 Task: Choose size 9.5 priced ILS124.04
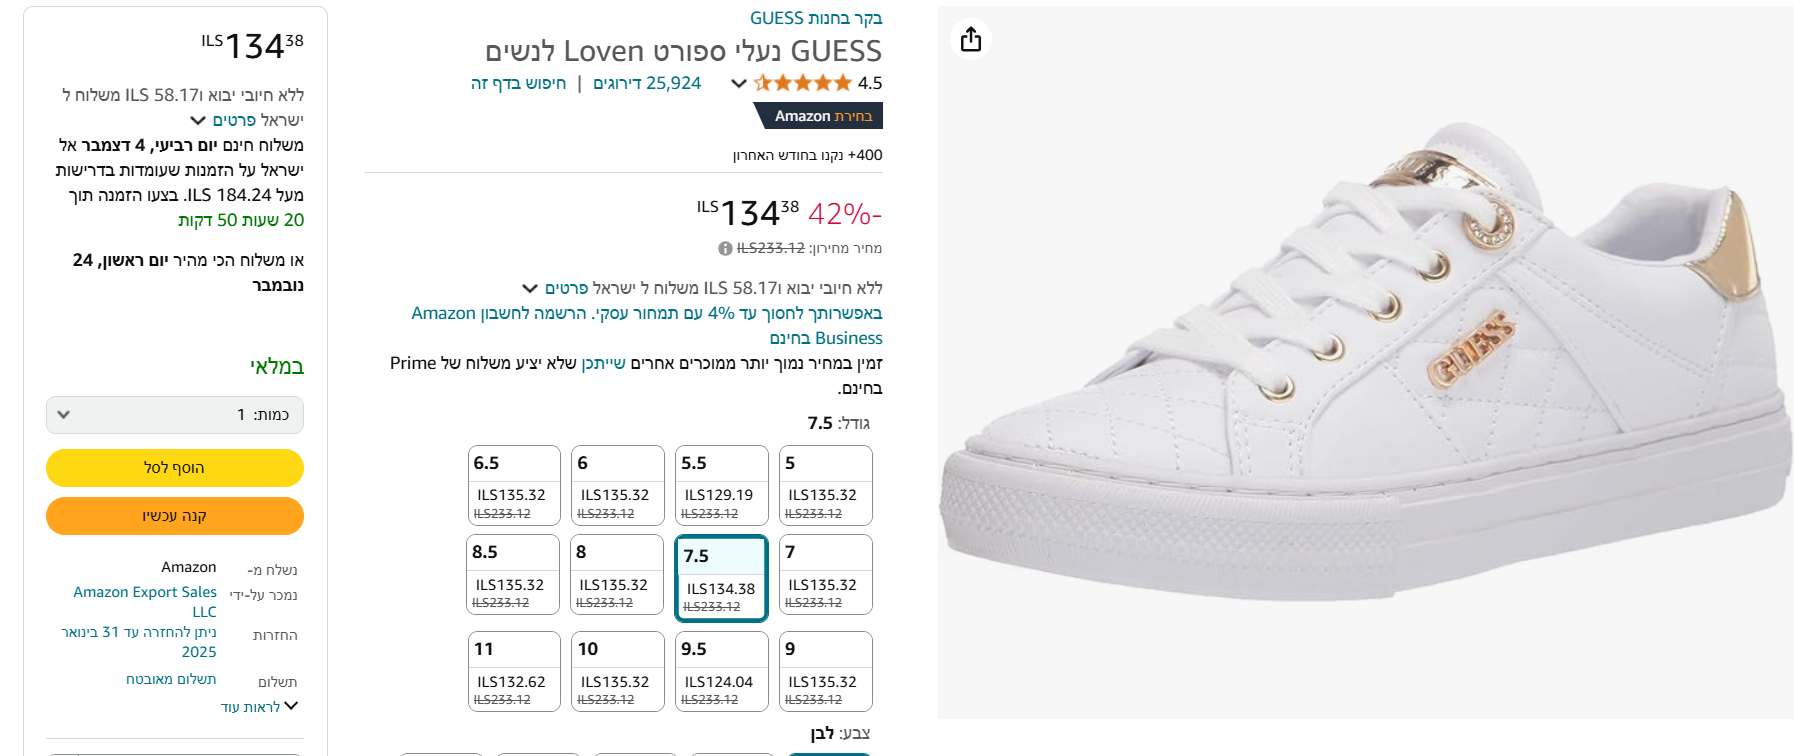[x=721, y=671]
